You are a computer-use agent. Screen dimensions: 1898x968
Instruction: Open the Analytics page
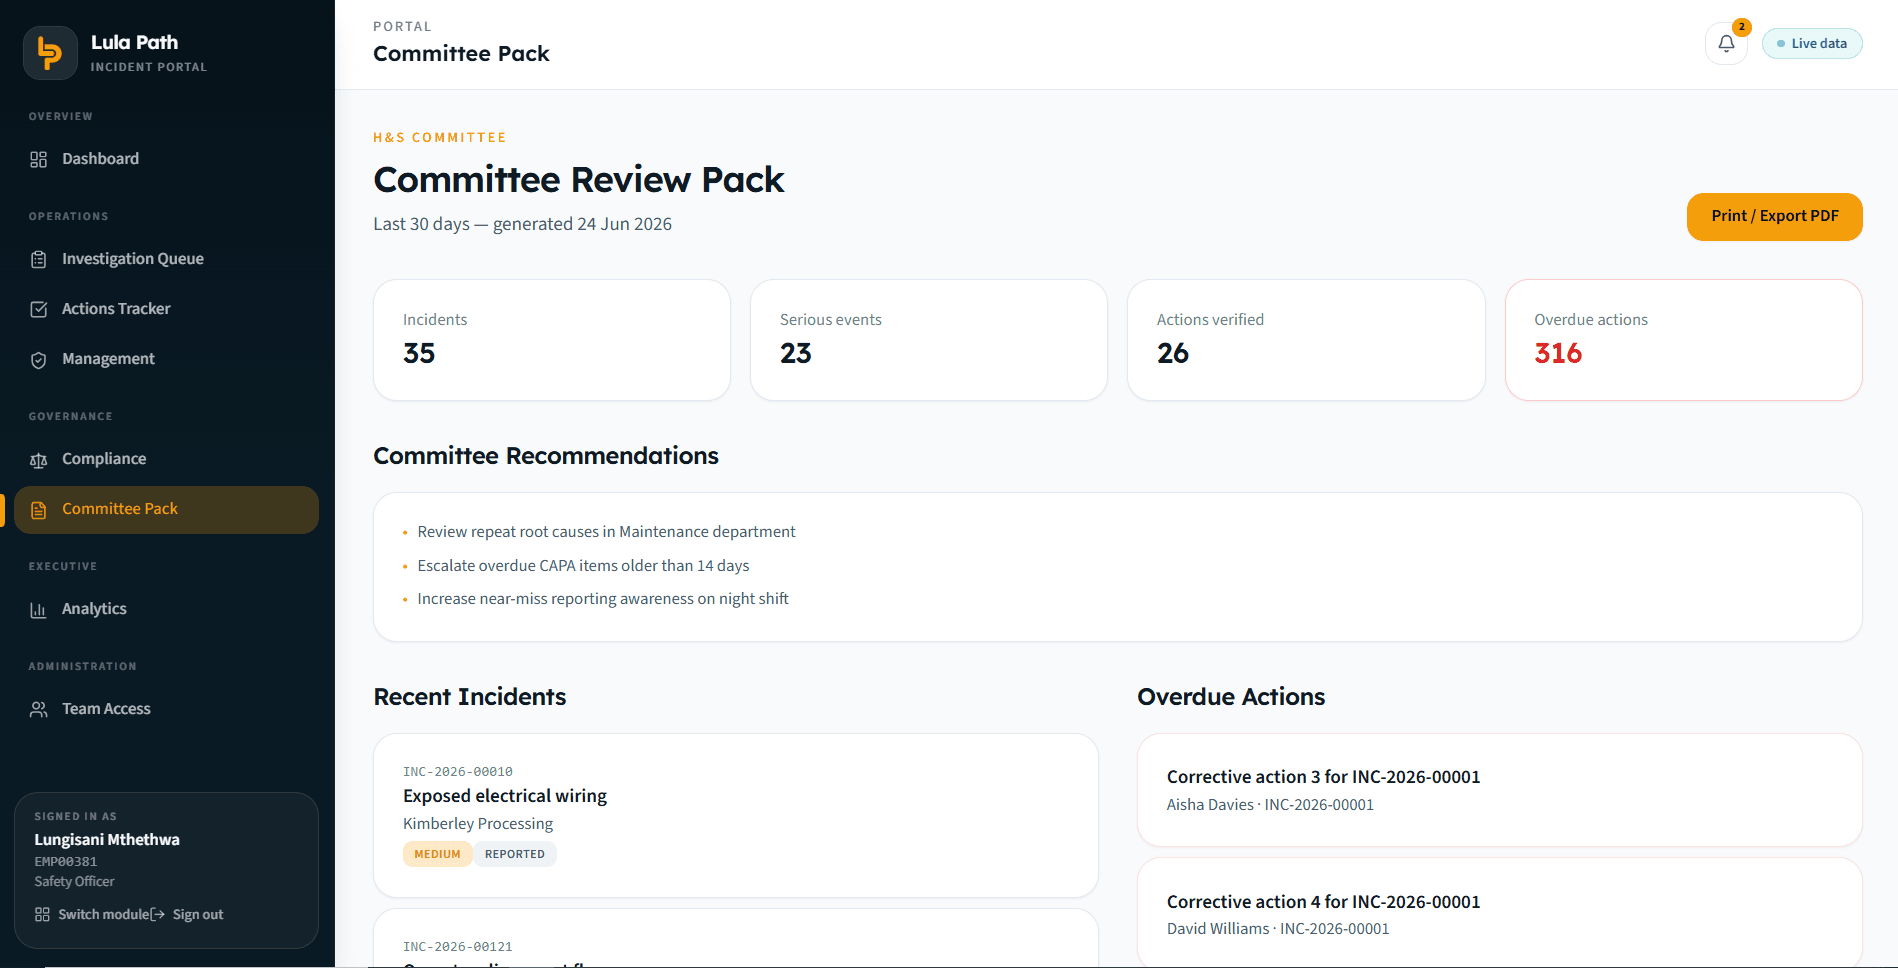coord(167,609)
